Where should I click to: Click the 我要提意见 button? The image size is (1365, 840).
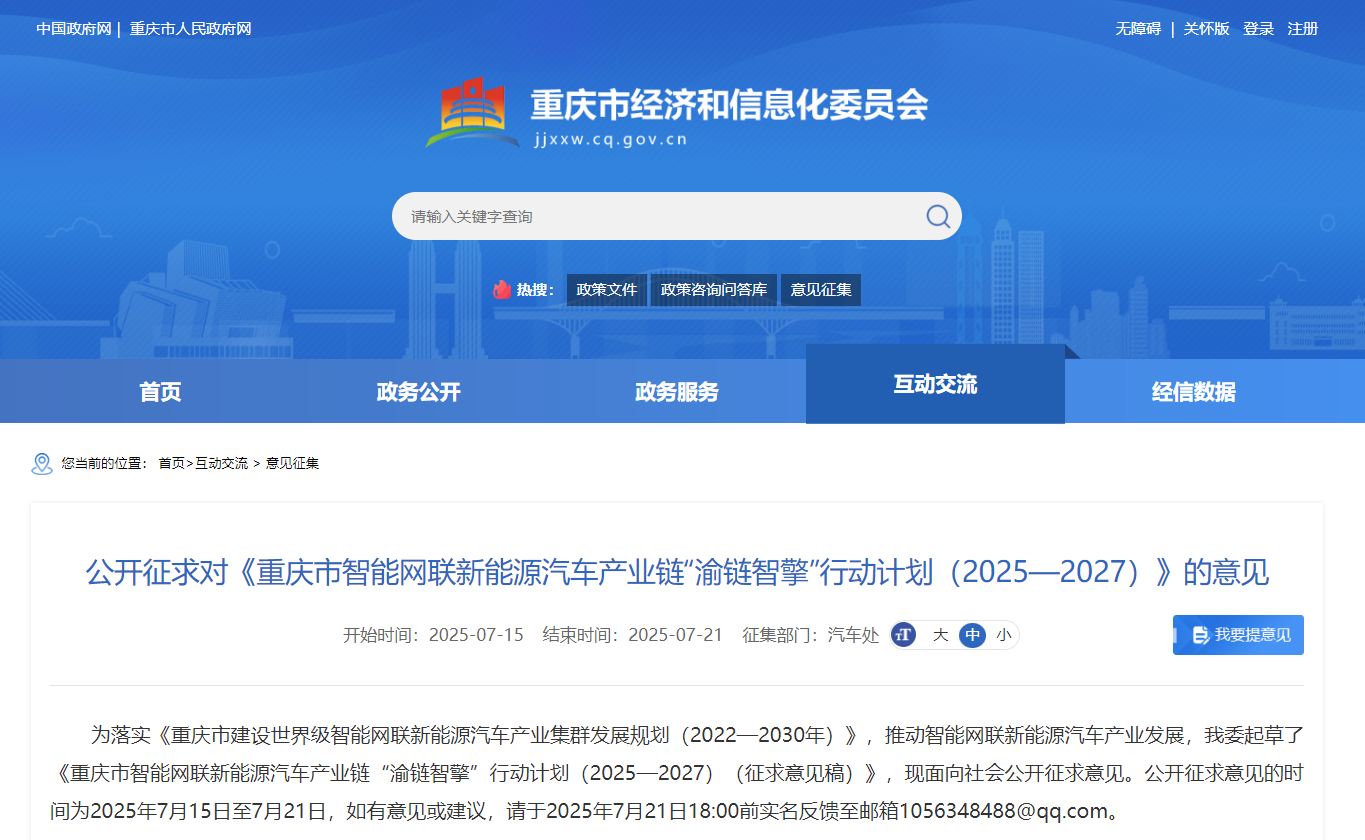click(x=1238, y=635)
